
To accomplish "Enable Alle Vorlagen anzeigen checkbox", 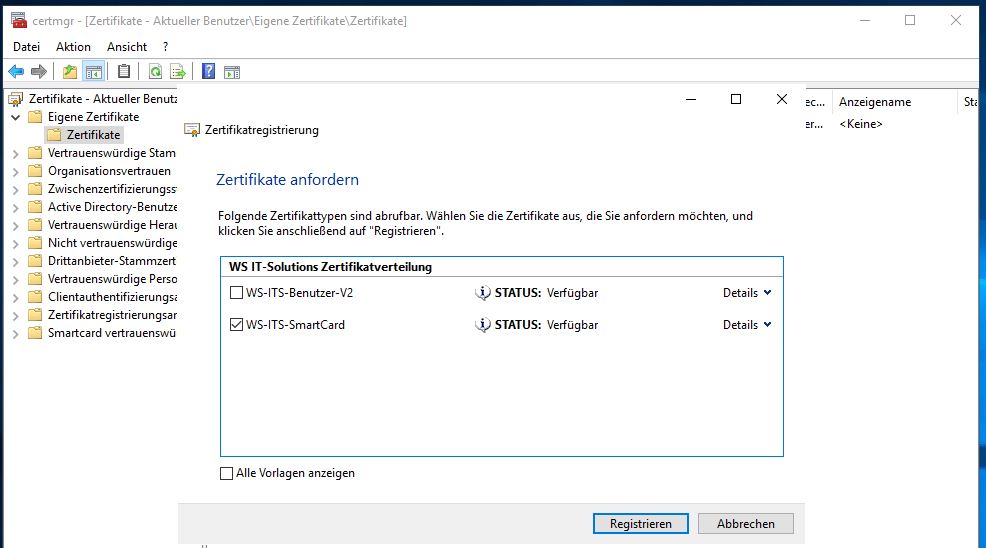I will [226, 473].
